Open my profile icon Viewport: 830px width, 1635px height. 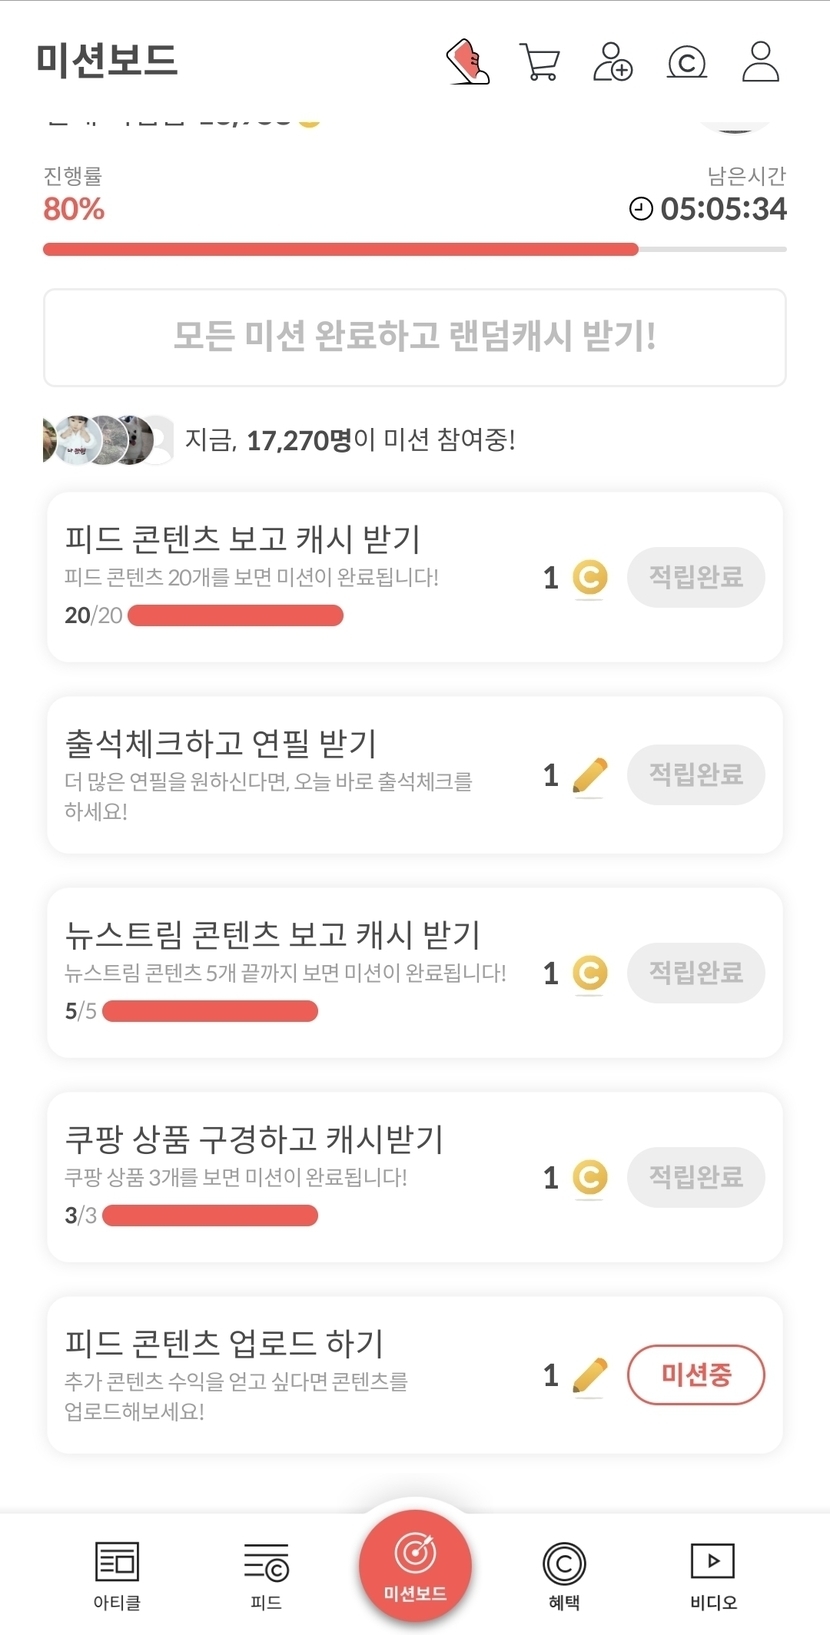(x=760, y=62)
